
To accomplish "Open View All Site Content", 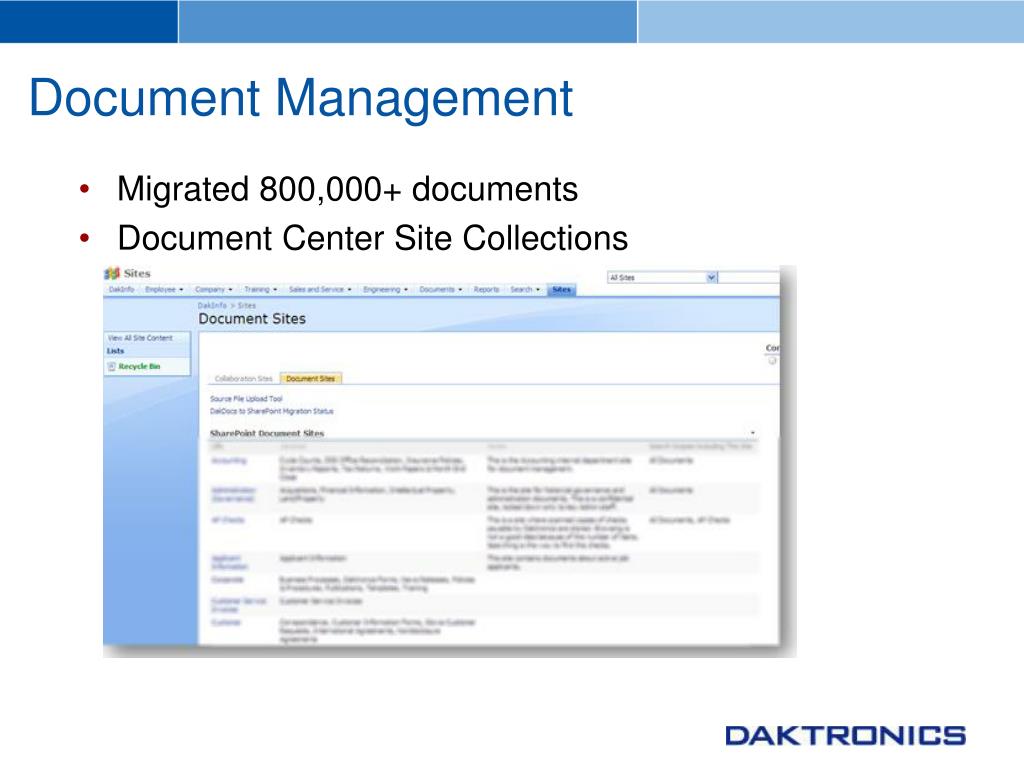I will click(x=140, y=338).
